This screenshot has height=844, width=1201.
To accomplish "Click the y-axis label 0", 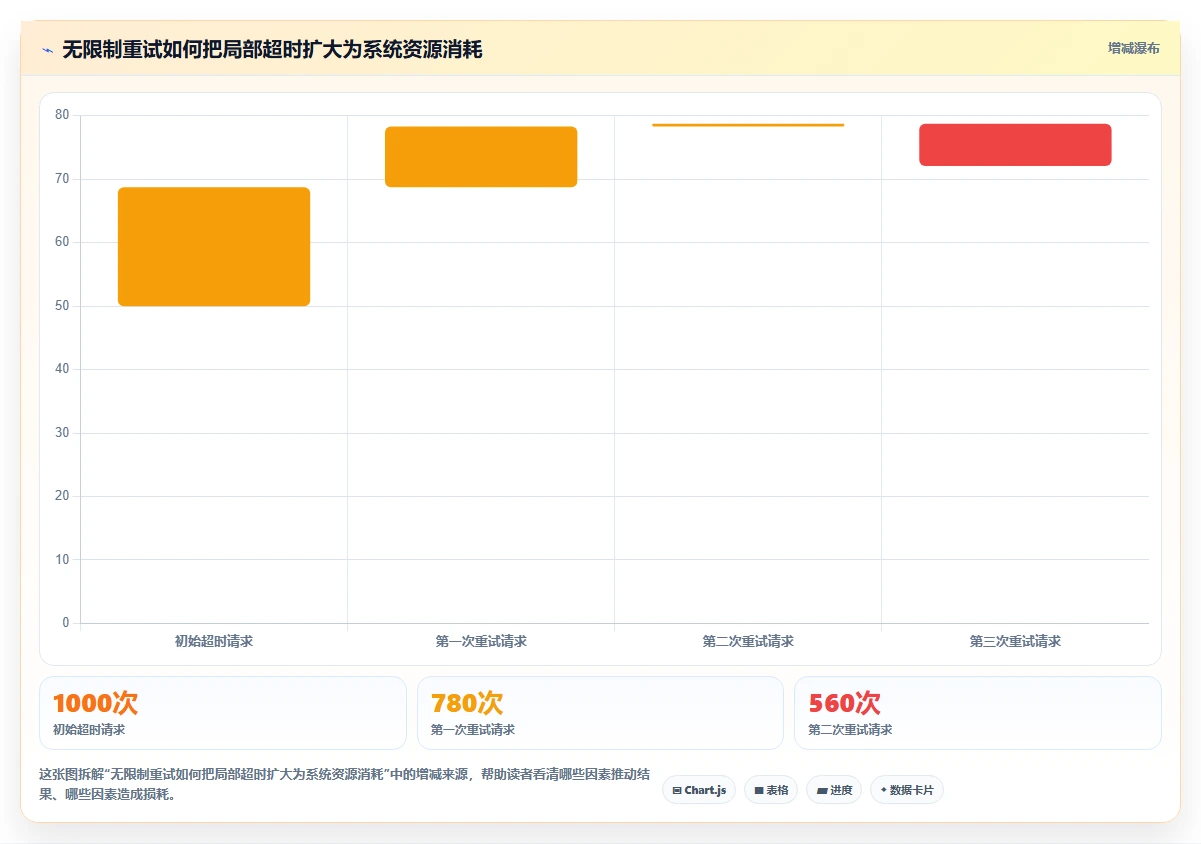I will pos(66,623).
